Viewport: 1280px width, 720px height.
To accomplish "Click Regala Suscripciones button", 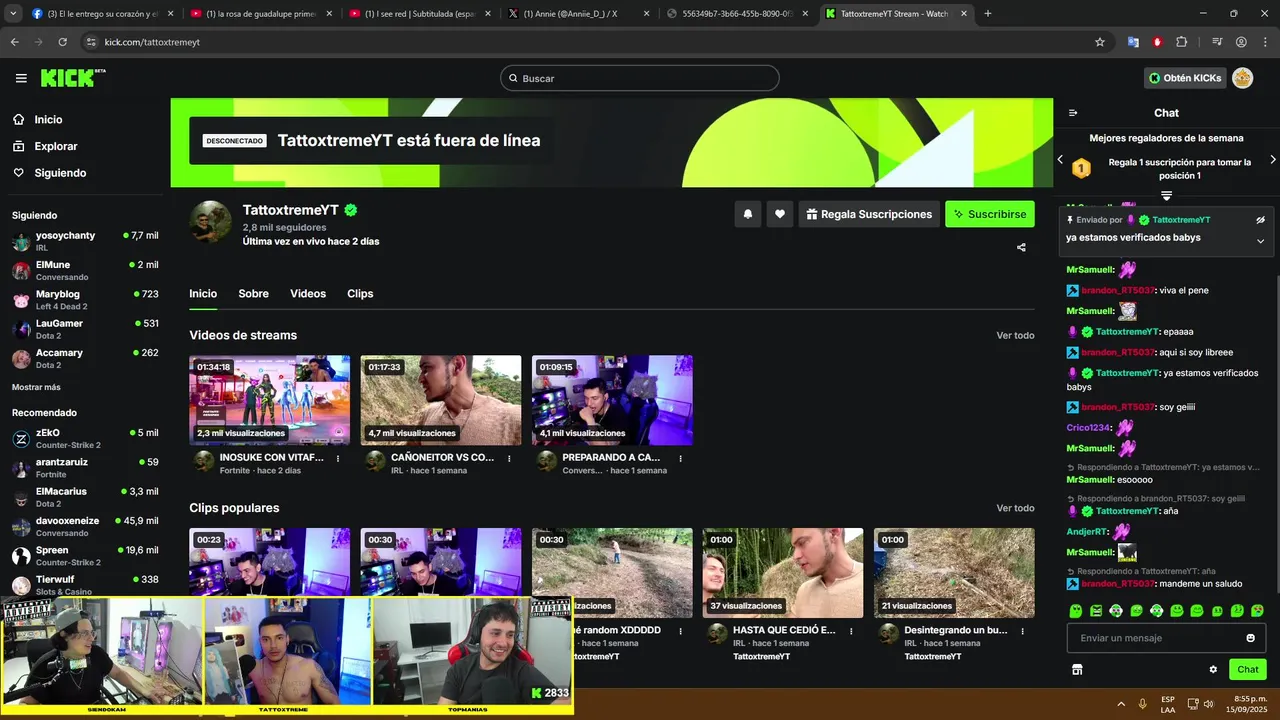I will click(869, 214).
